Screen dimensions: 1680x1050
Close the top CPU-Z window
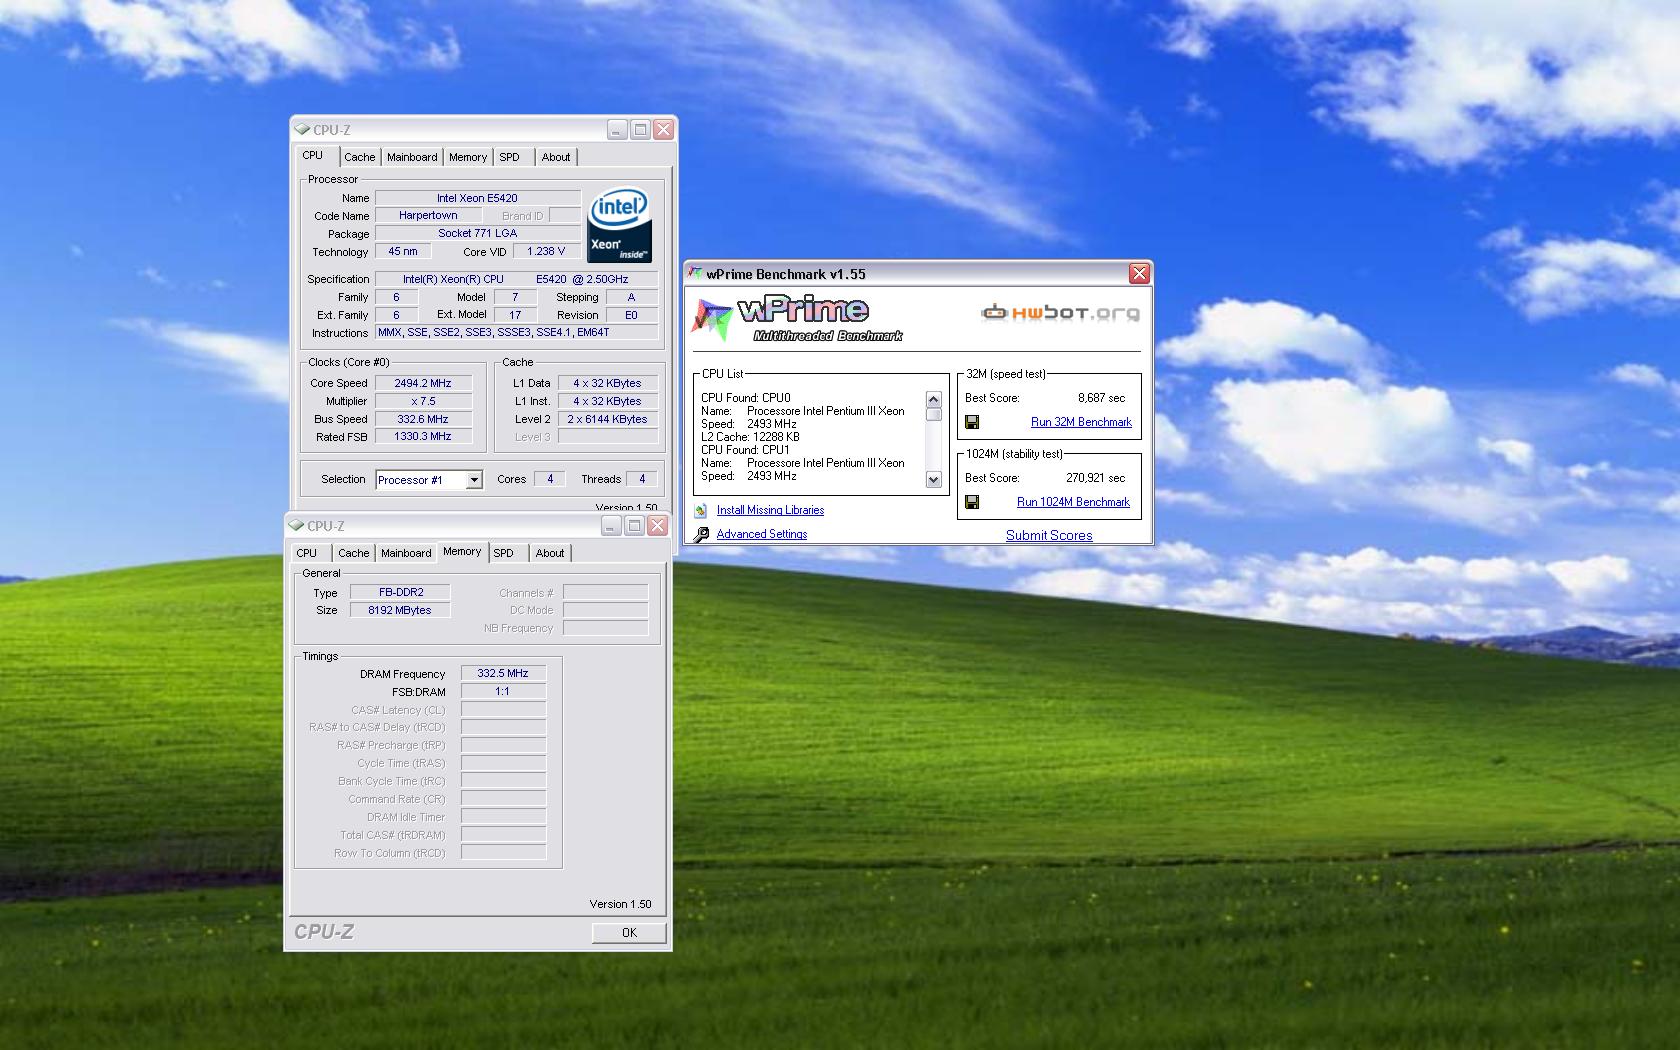click(663, 129)
